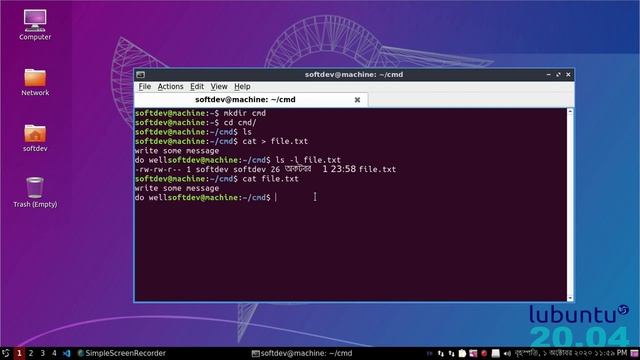Open the View menu

coord(219,87)
